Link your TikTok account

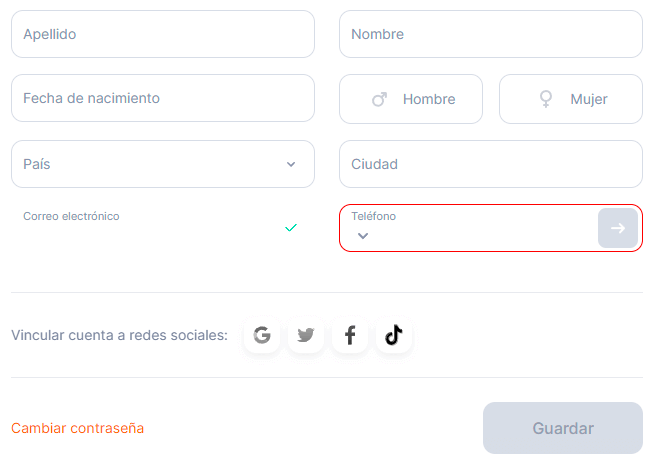click(394, 335)
